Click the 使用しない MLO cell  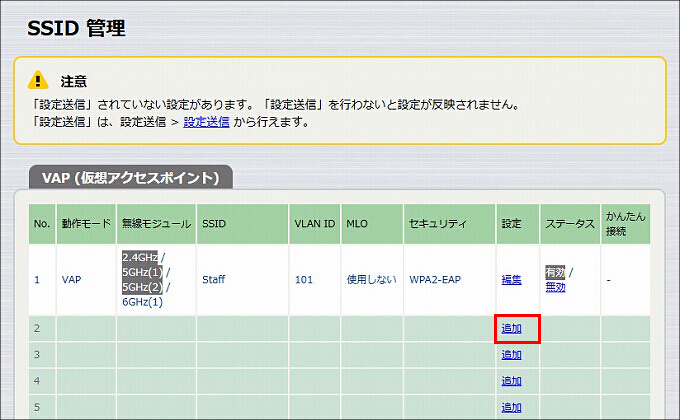point(372,280)
